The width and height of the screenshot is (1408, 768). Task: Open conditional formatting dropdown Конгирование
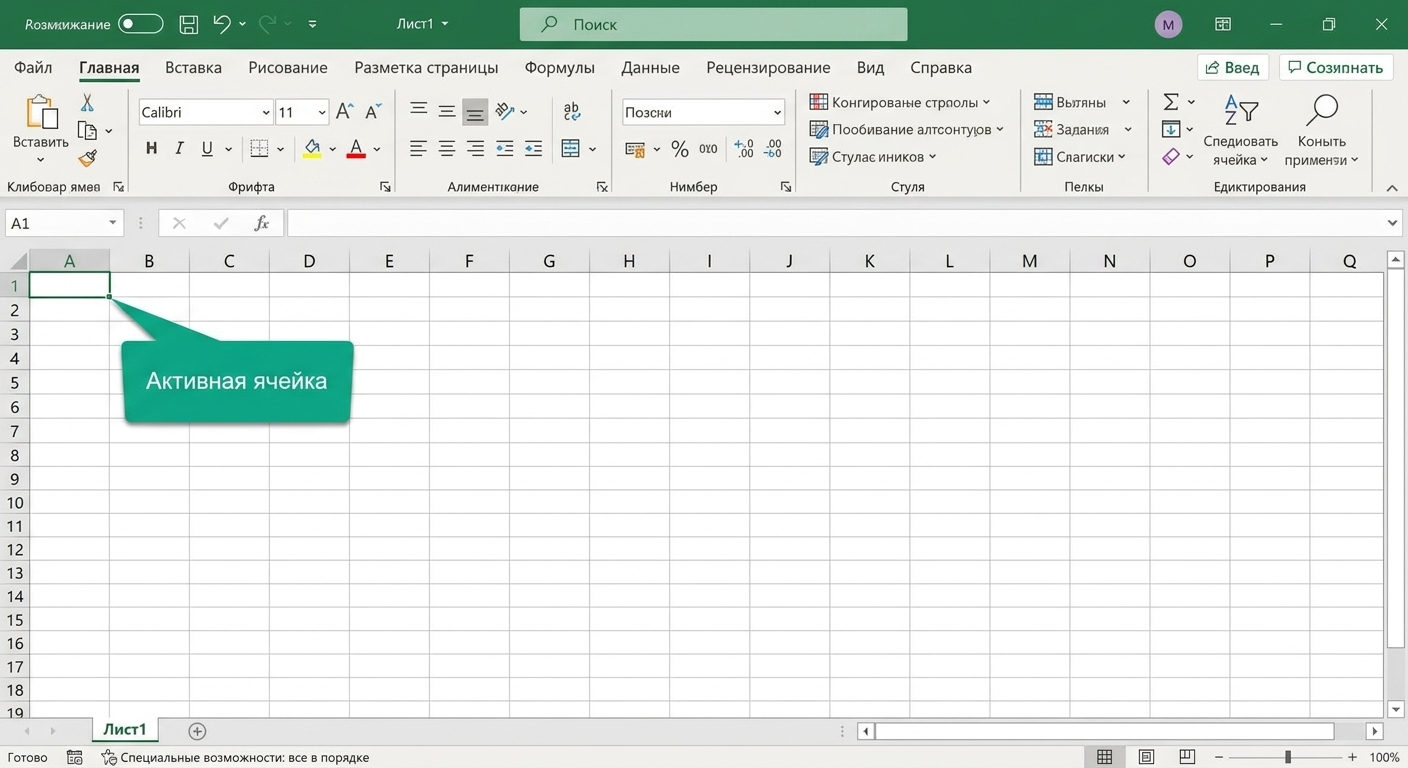(900, 102)
